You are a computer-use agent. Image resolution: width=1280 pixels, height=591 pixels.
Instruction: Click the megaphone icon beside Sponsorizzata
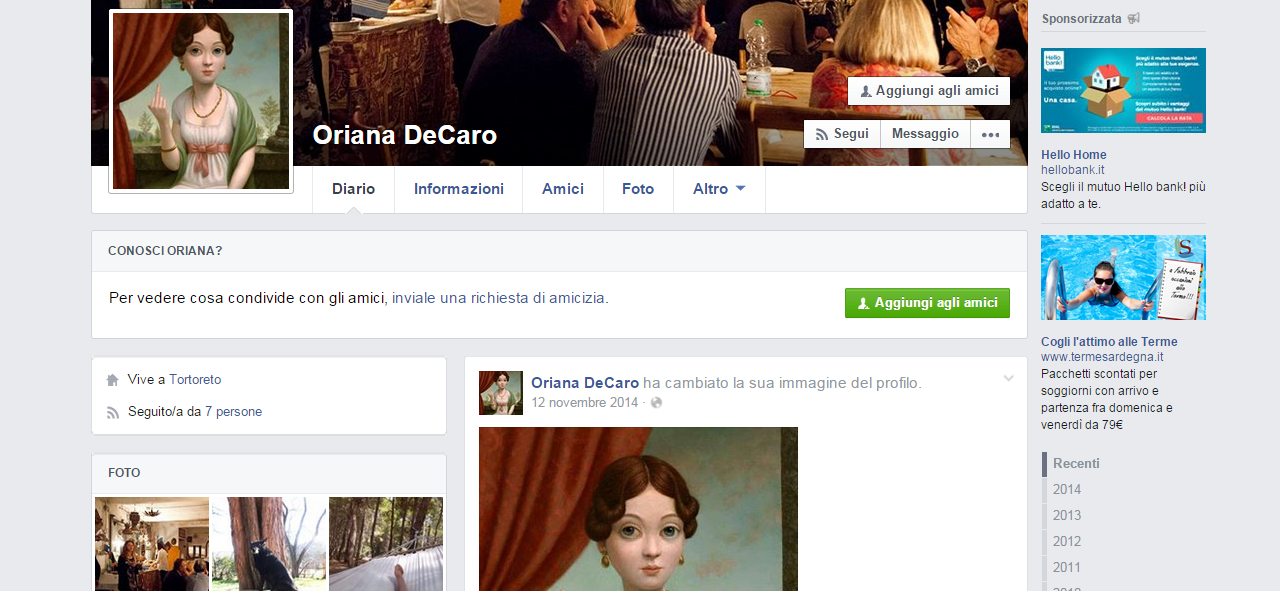pyautogui.click(x=1133, y=18)
